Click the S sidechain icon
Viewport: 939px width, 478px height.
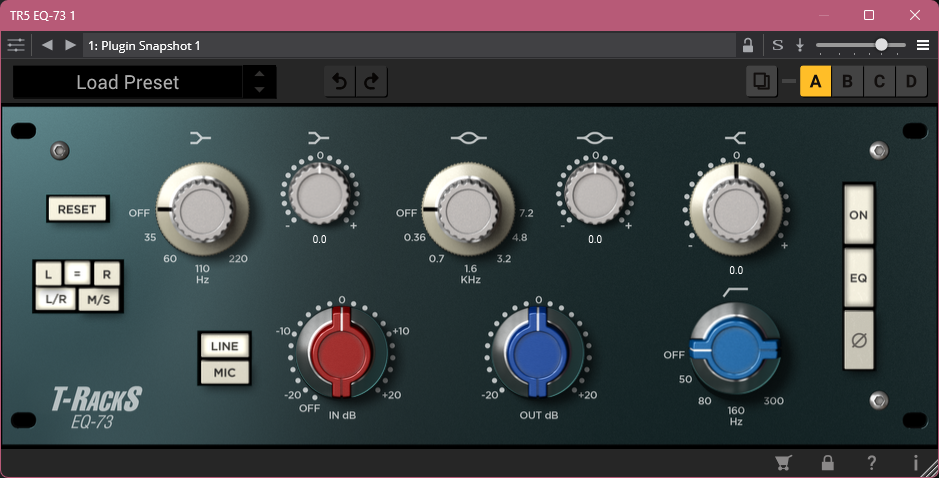tap(777, 46)
